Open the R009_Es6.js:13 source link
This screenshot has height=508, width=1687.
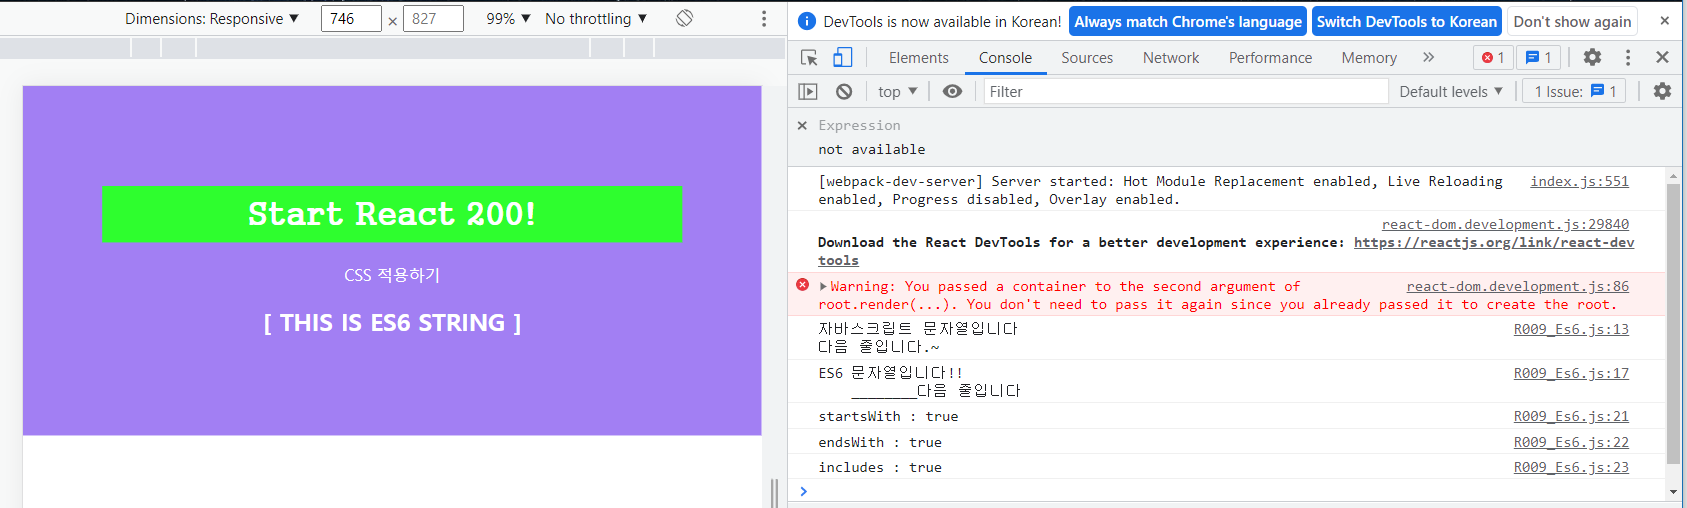pyautogui.click(x=1571, y=329)
